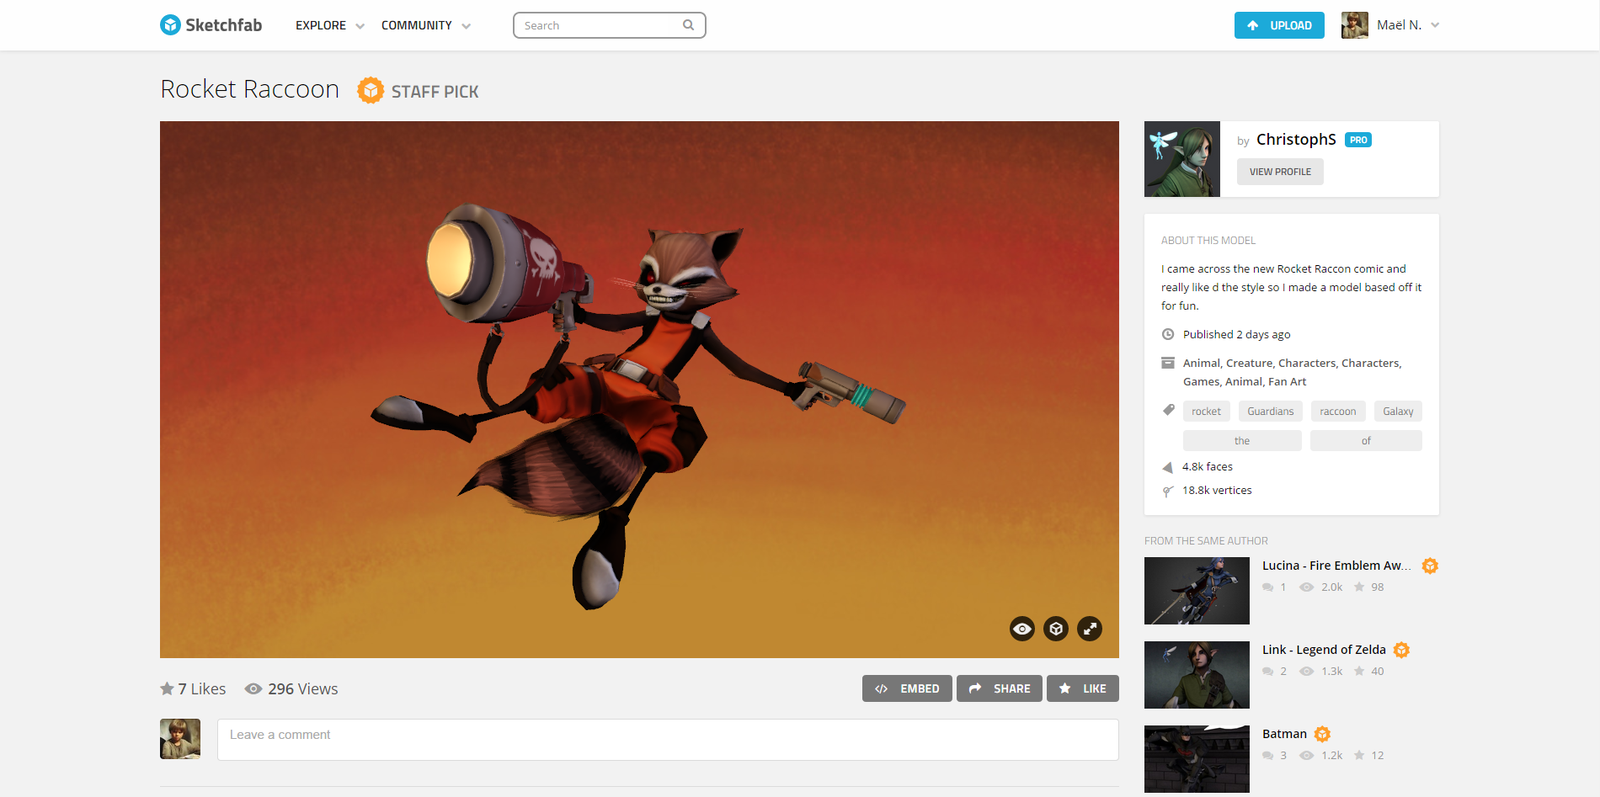The height and width of the screenshot is (797, 1600).
Task: Select the raccoon tag
Action: click(x=1338, y=411)
